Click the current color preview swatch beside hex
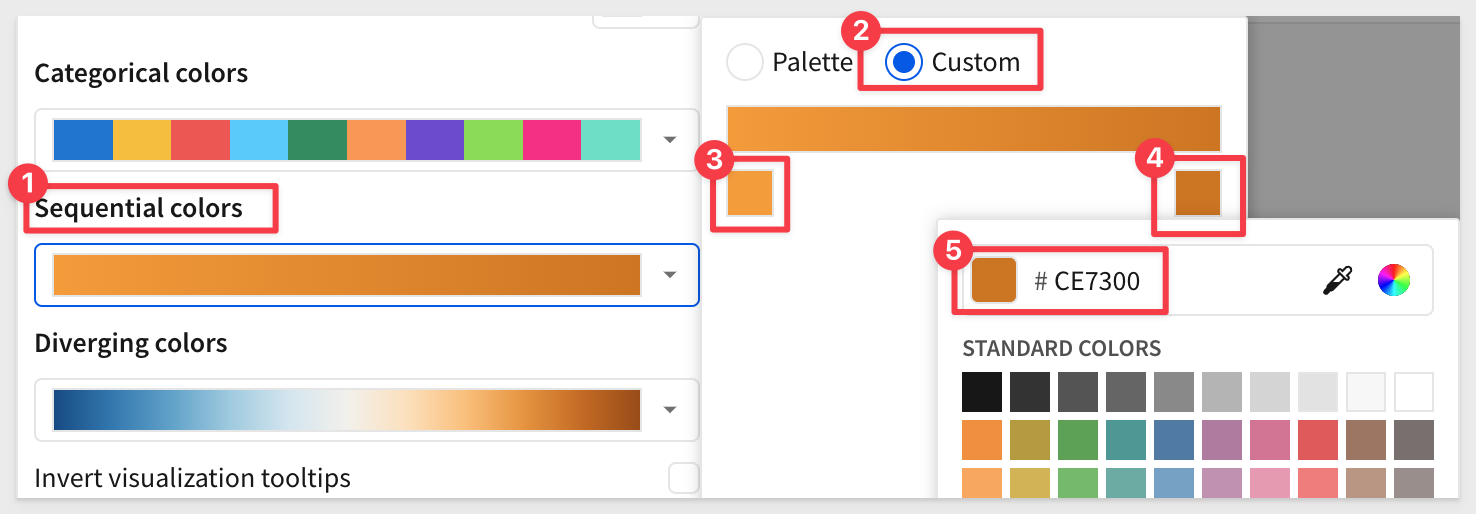1476x514 pixels. [x=994, y=281]
